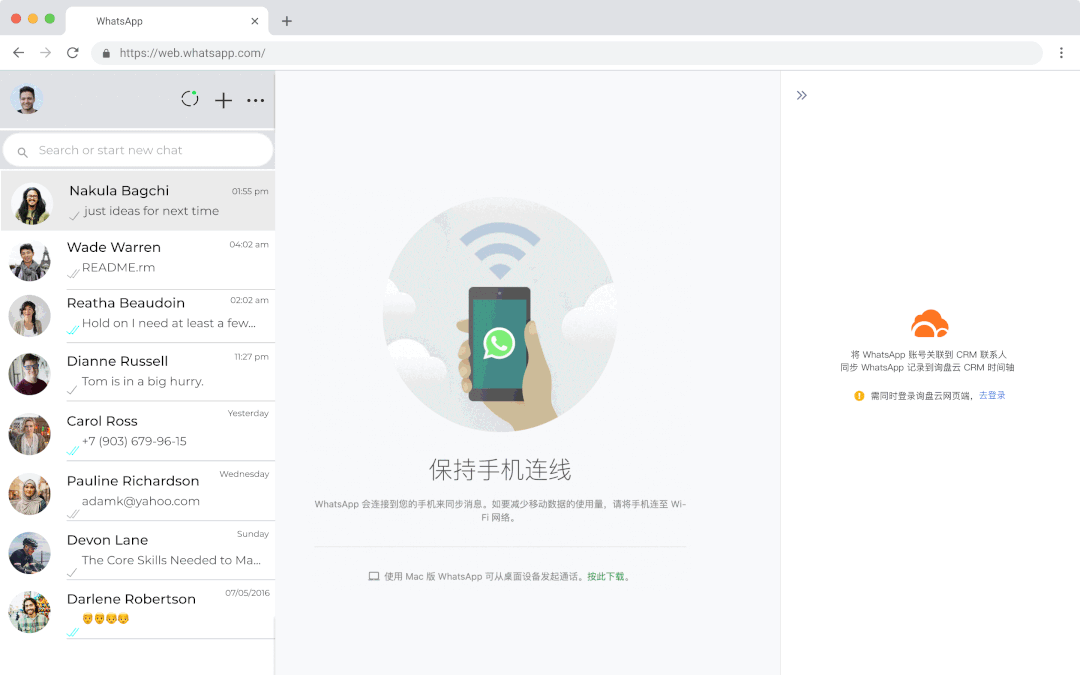The height and width of the screenshot is (675, 1080).
Task: Close the WhatsApp tab
Action: (x=255, y=21)
